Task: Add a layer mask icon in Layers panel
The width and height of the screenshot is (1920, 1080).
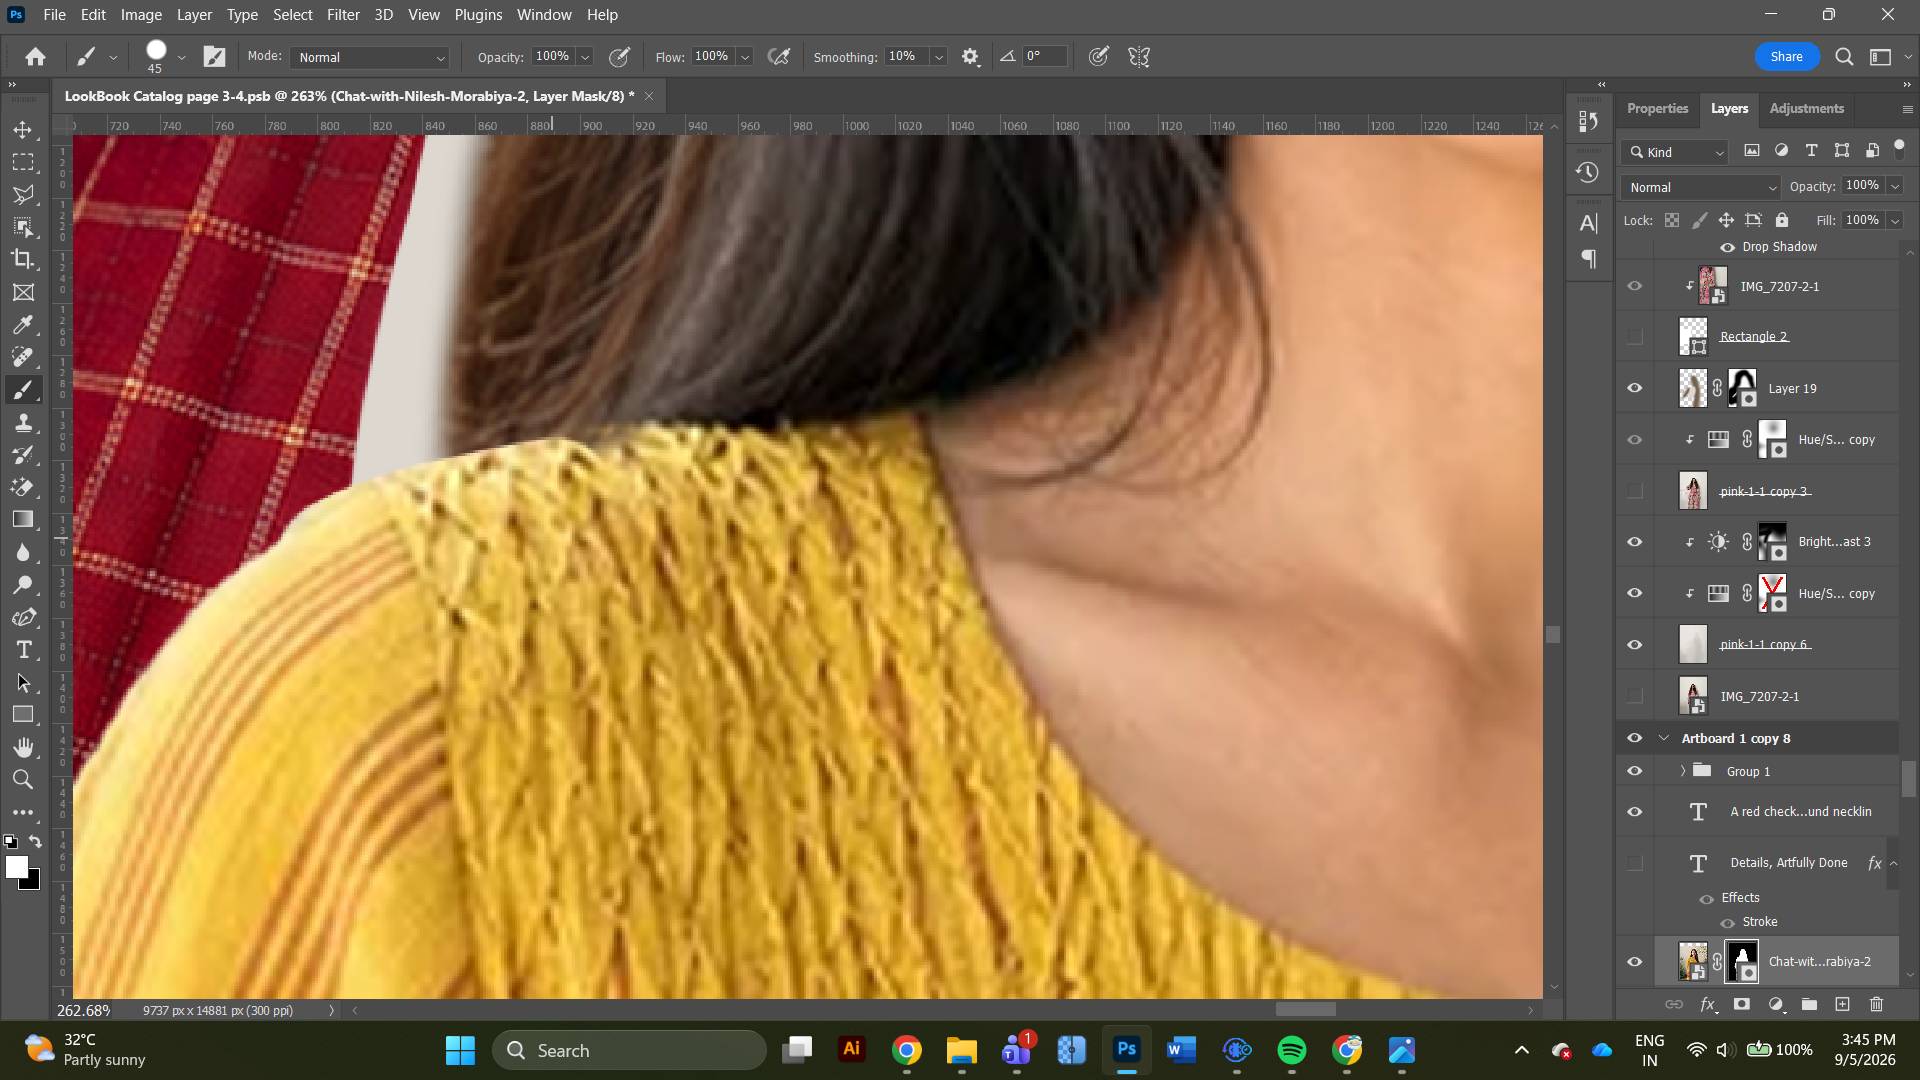Action: click(1742, 1004)
